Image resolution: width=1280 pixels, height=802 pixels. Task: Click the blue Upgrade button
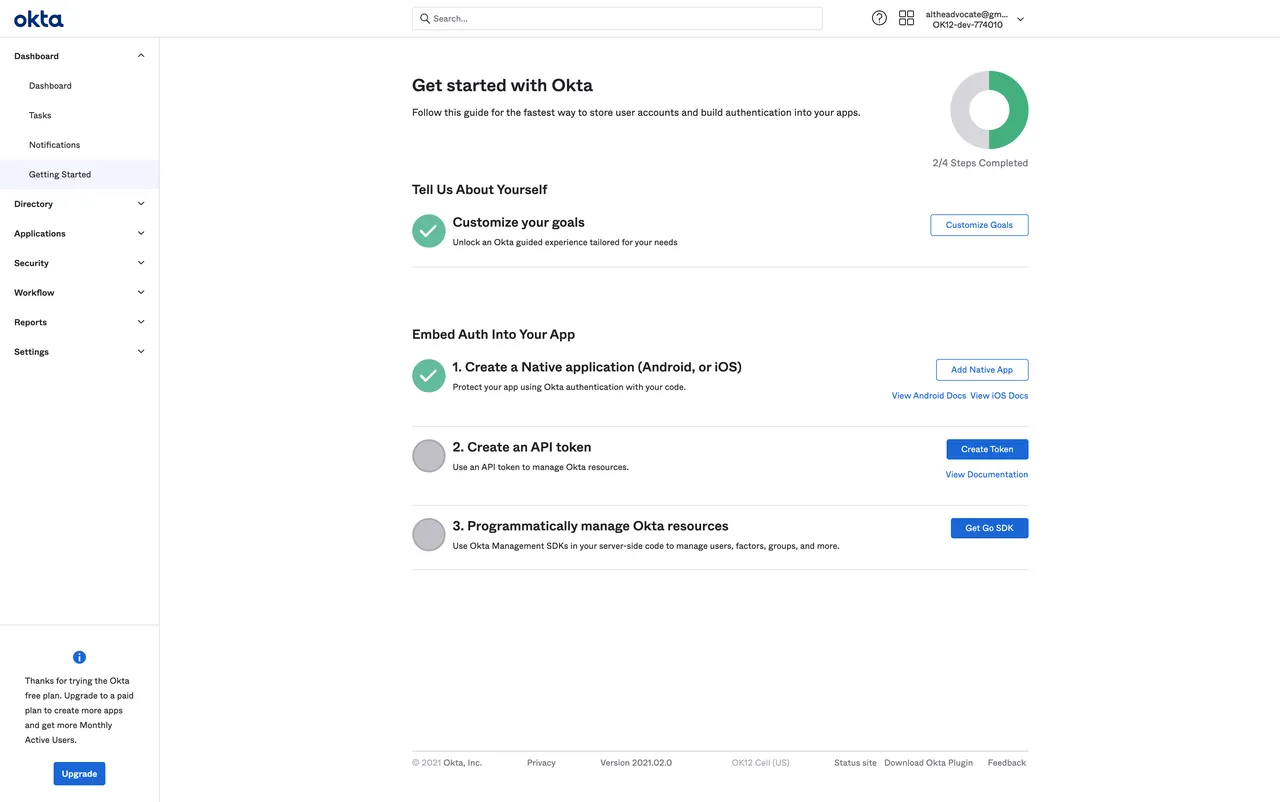pyautogui.click(x=79, y=773)
